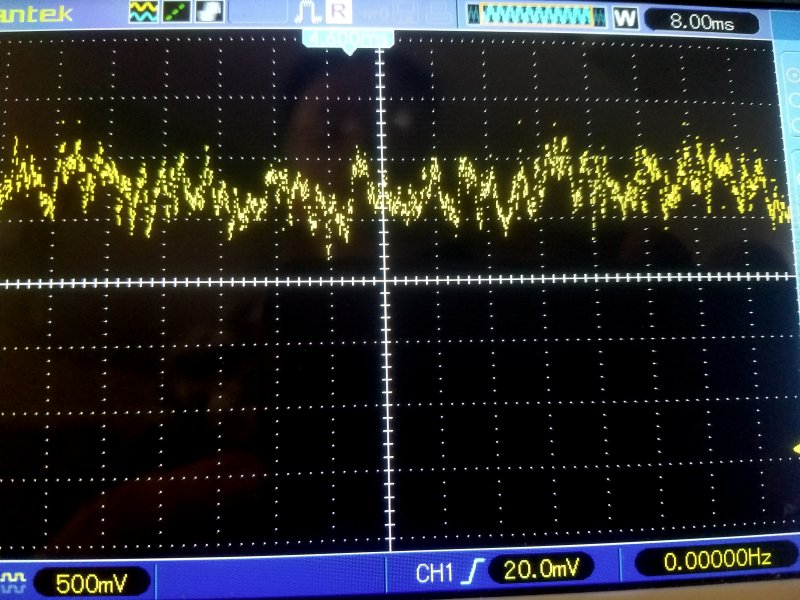Image resolution: width=800 pixels, height=600 pixels.
Task: Click the waveform memory overview bar
Action: 542,16
